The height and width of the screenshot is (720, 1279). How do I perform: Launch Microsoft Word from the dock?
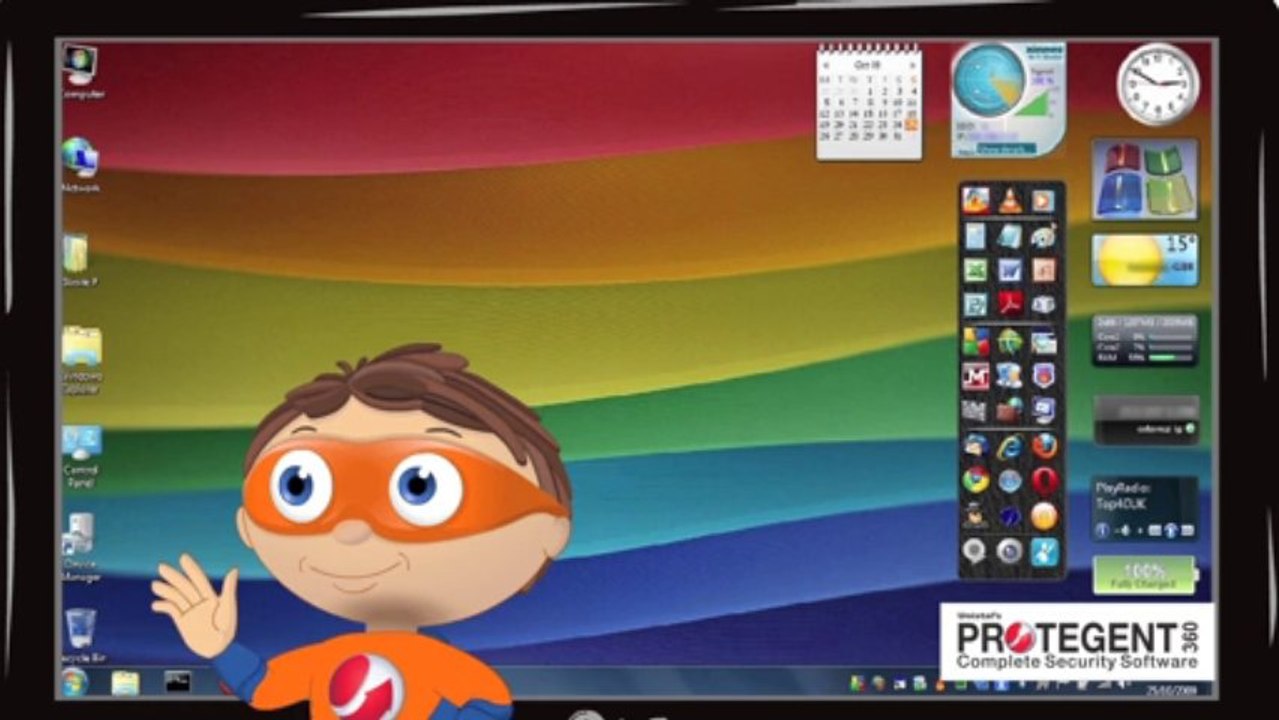click(1010, 270)
